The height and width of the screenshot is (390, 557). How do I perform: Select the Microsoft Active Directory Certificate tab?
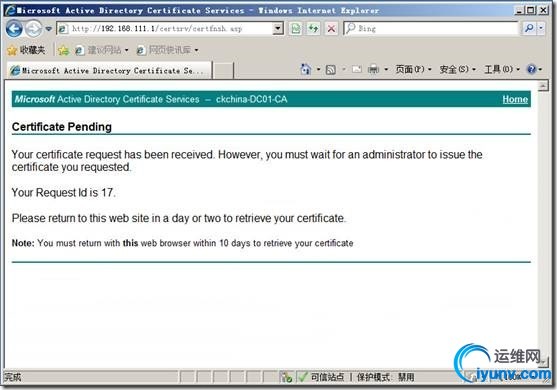[x=109, y=70]
